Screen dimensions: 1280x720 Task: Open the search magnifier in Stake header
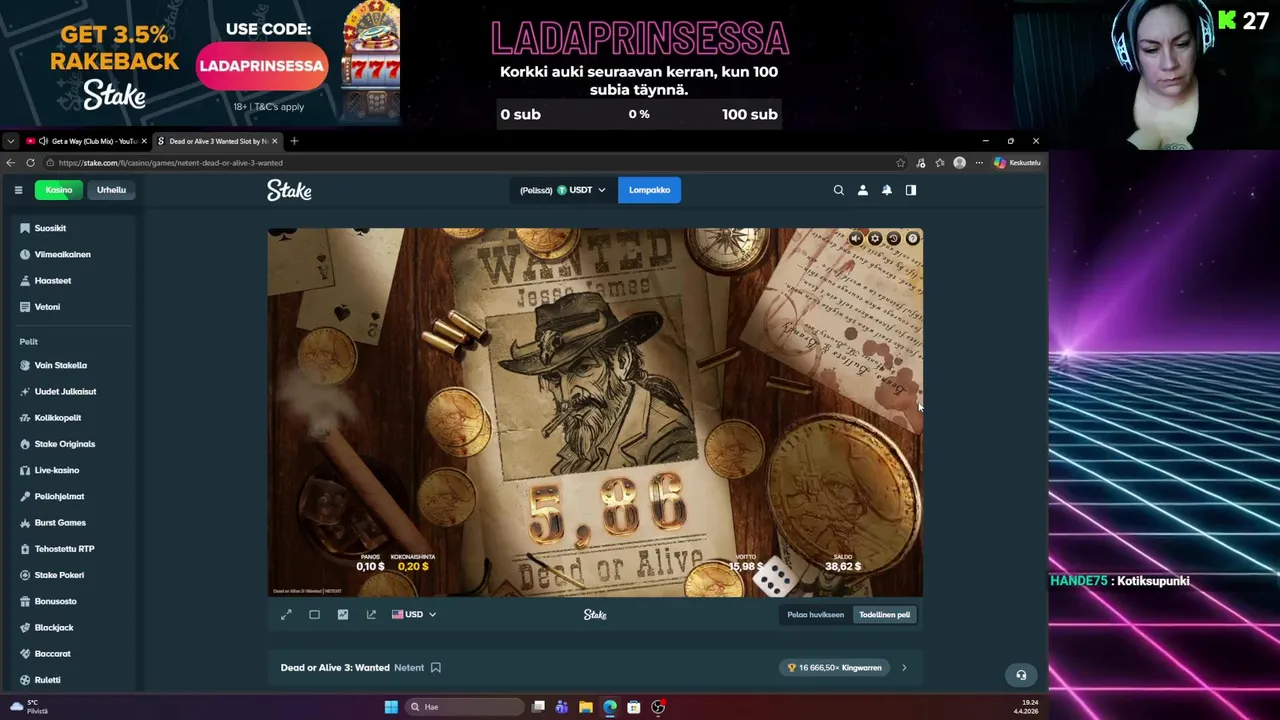[839, 190]
